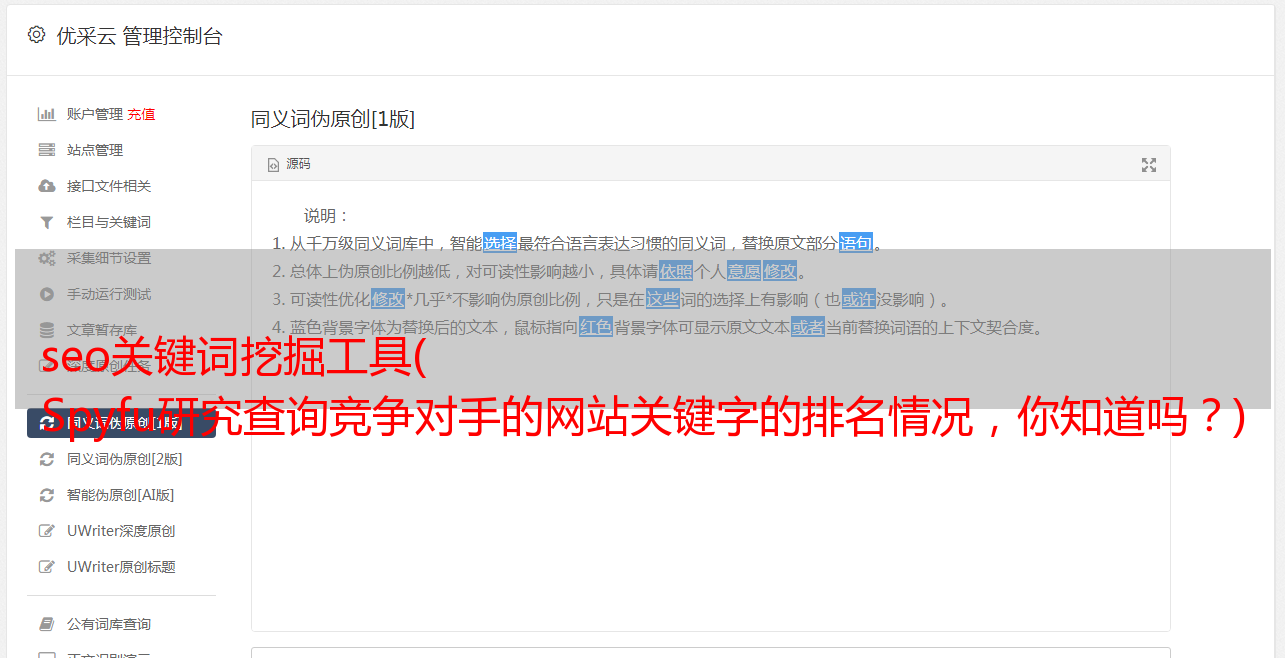
Task: Click the play circle icon for 手动运行测试
Action: click(47, 294)
